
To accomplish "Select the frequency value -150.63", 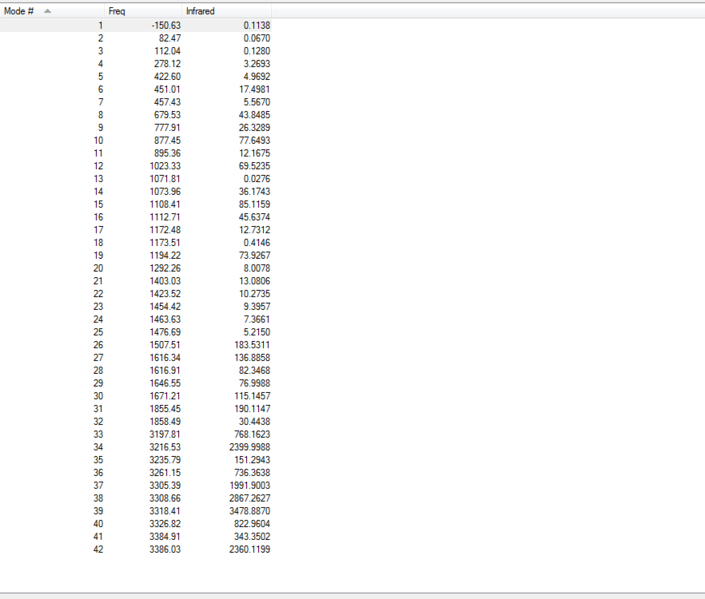I will click(166, 26).
